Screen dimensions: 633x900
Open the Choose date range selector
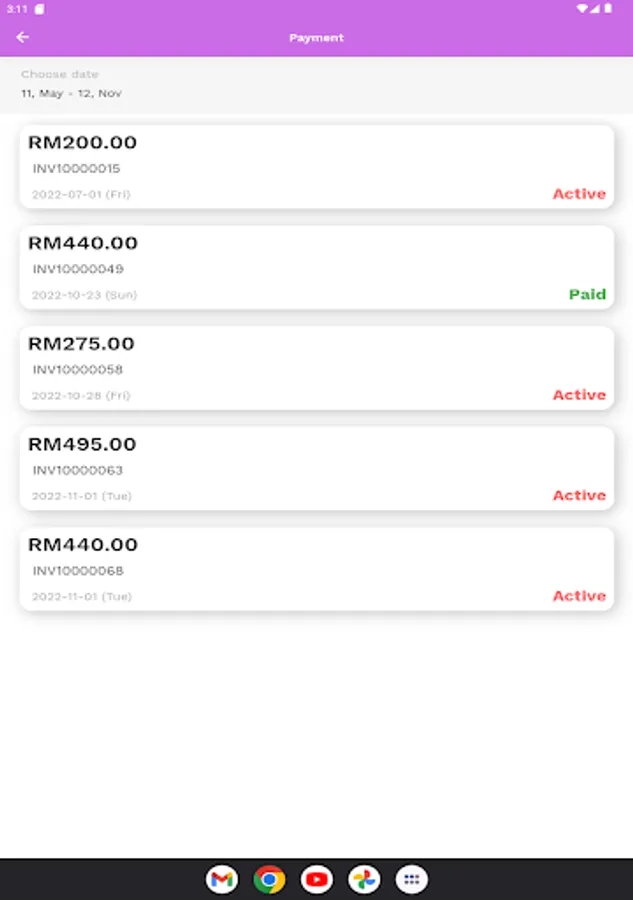tap(72, 85)
